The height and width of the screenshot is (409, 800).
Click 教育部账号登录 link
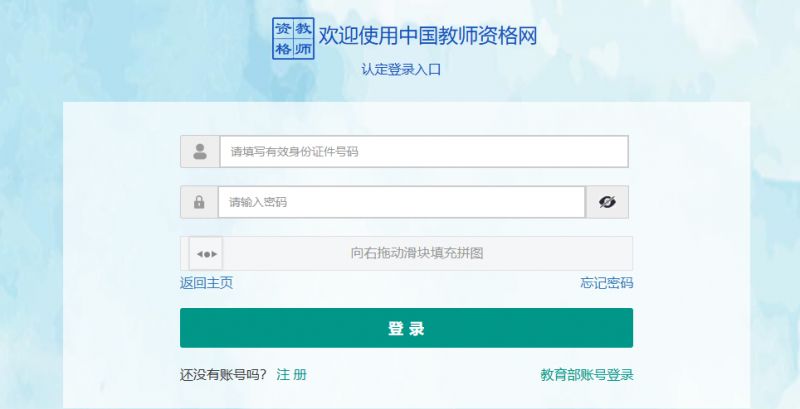587,375
